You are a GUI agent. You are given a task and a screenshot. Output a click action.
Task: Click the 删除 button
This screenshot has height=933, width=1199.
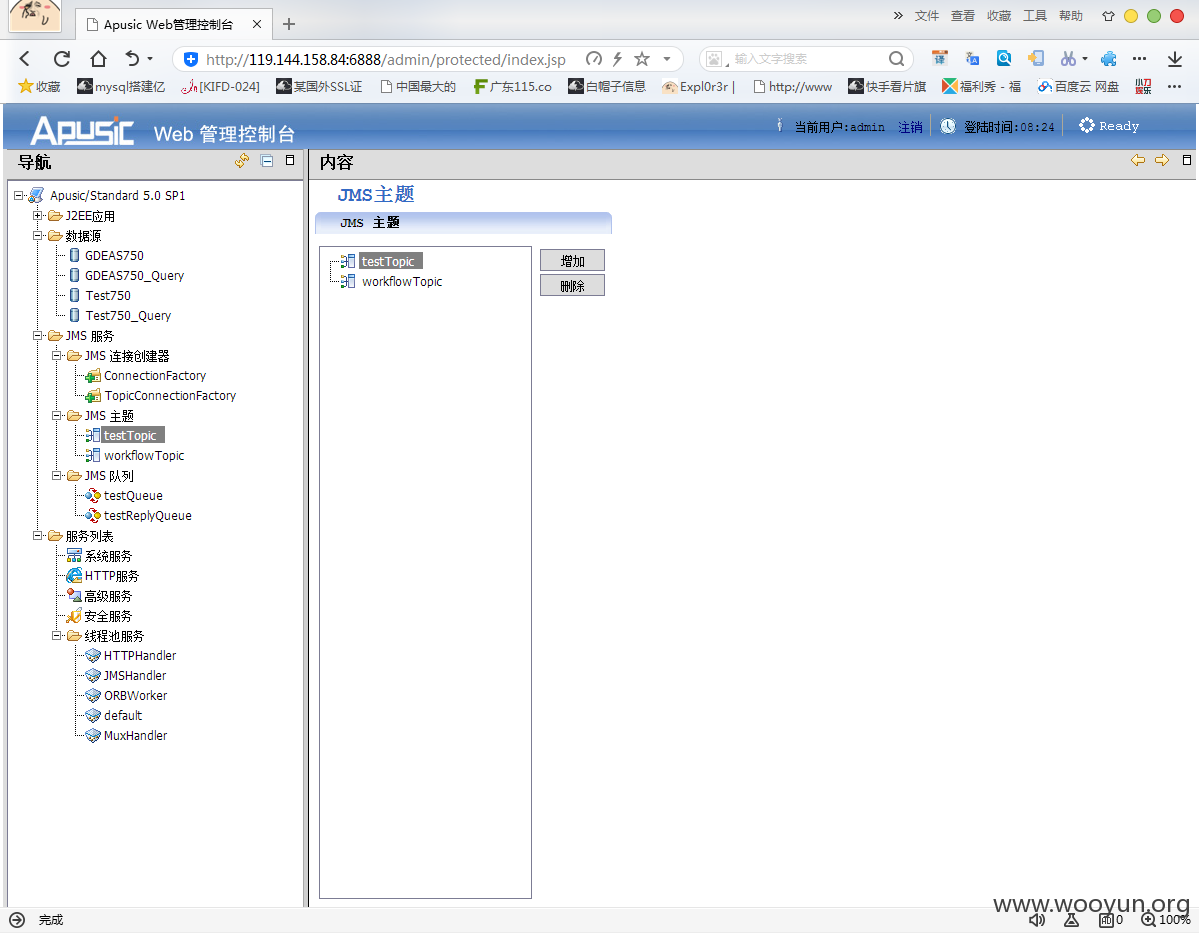coord(572,285)
